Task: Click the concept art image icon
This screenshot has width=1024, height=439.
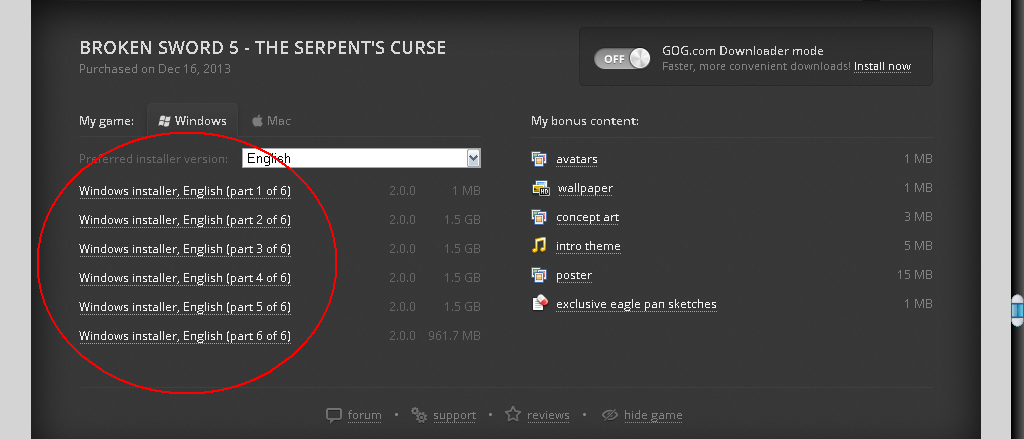Action: coord(539,217)
